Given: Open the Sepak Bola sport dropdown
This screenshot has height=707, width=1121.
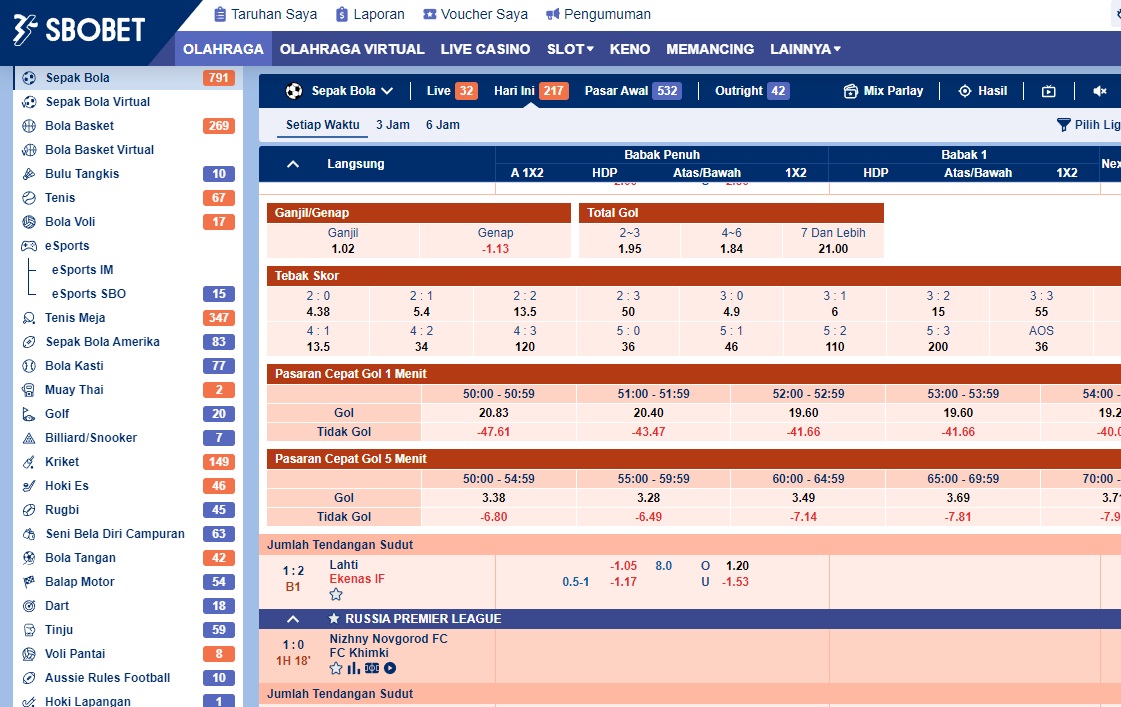Looking at the screenshot, I should tap(340, 91).
